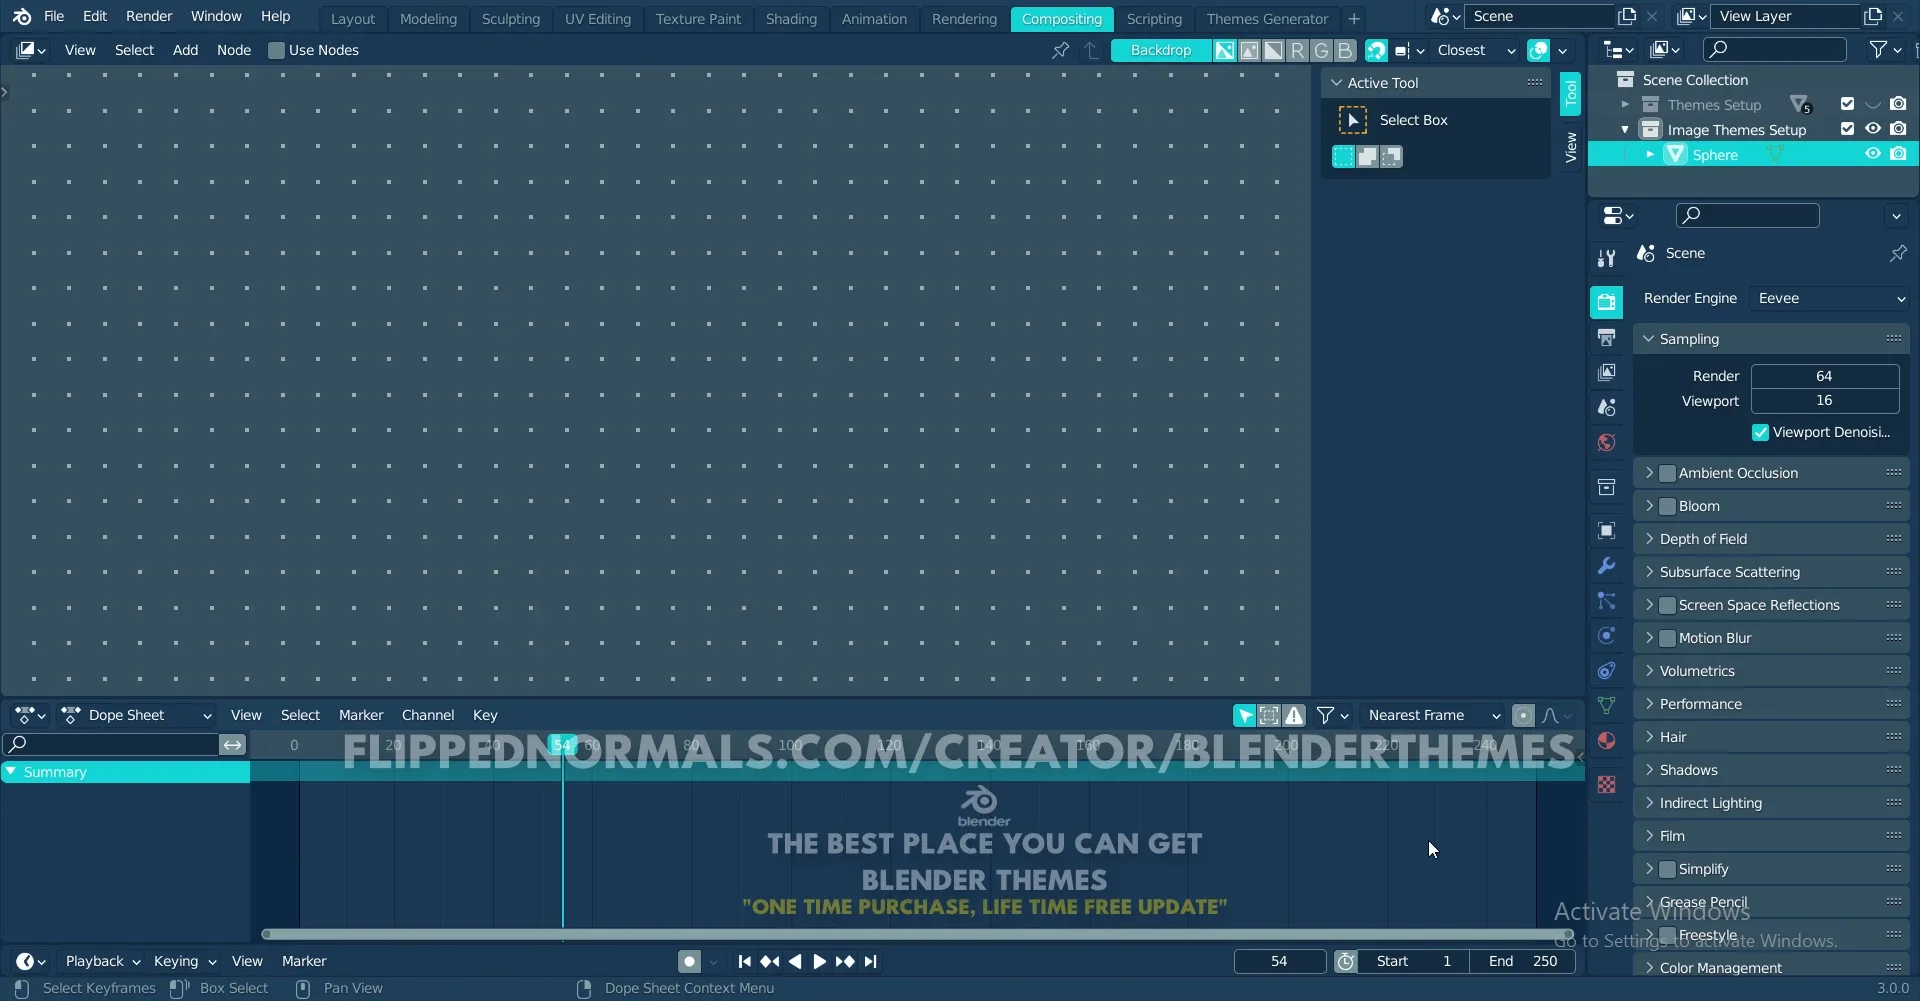Open the Material properties tab
The width and height of the screenshot is (1920, 1001).
(1606, 740)
